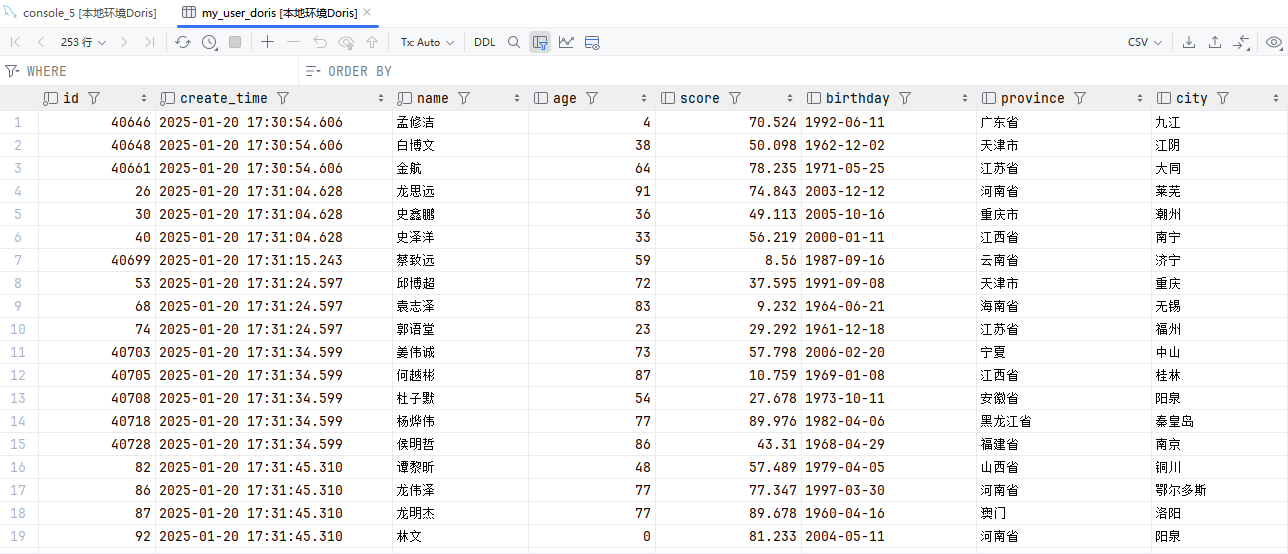1288x554 pixels.
Task: Open the CSV data extractor dropdown
Action: coord(1144,42)
